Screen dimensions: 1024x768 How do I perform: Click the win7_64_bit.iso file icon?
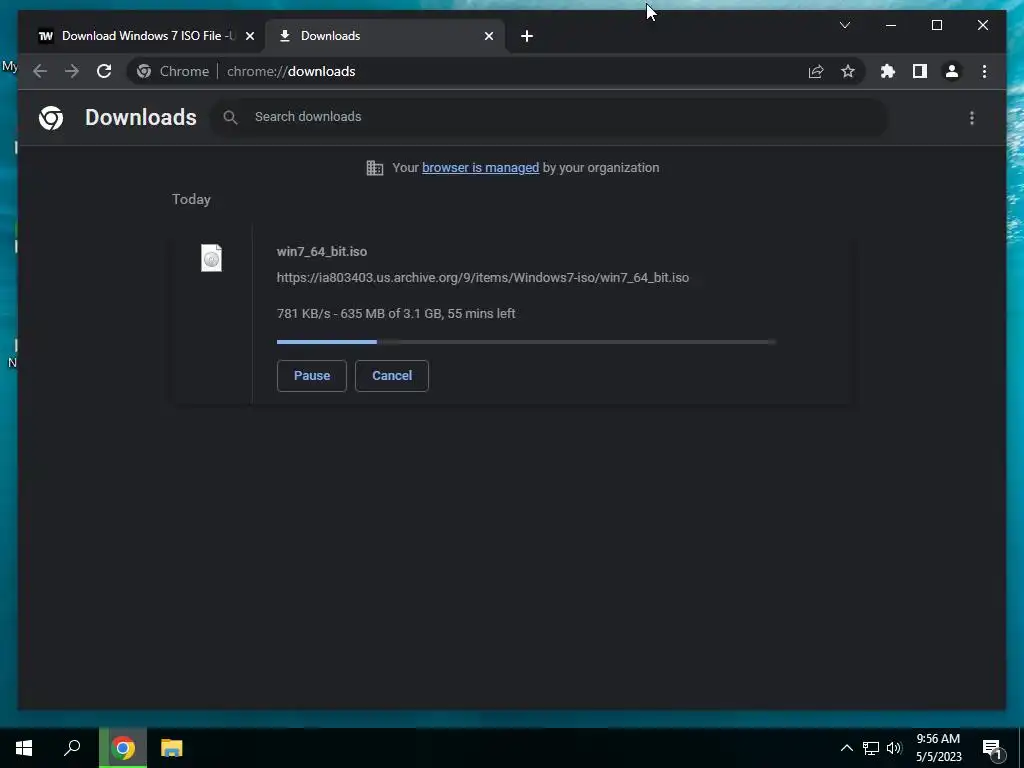tap(211, 257)
